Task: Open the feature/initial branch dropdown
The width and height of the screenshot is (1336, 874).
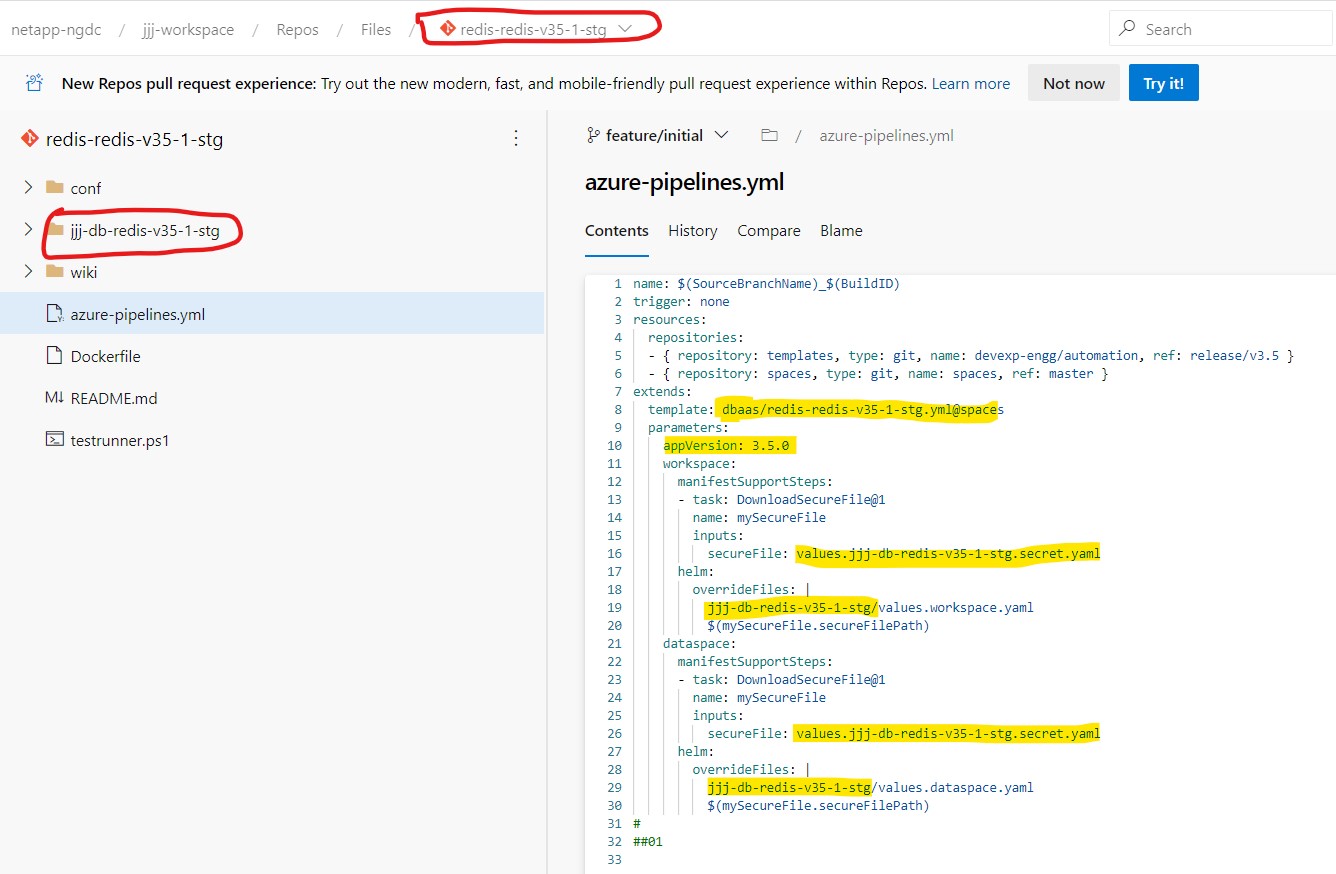Action: pos(721,135)
